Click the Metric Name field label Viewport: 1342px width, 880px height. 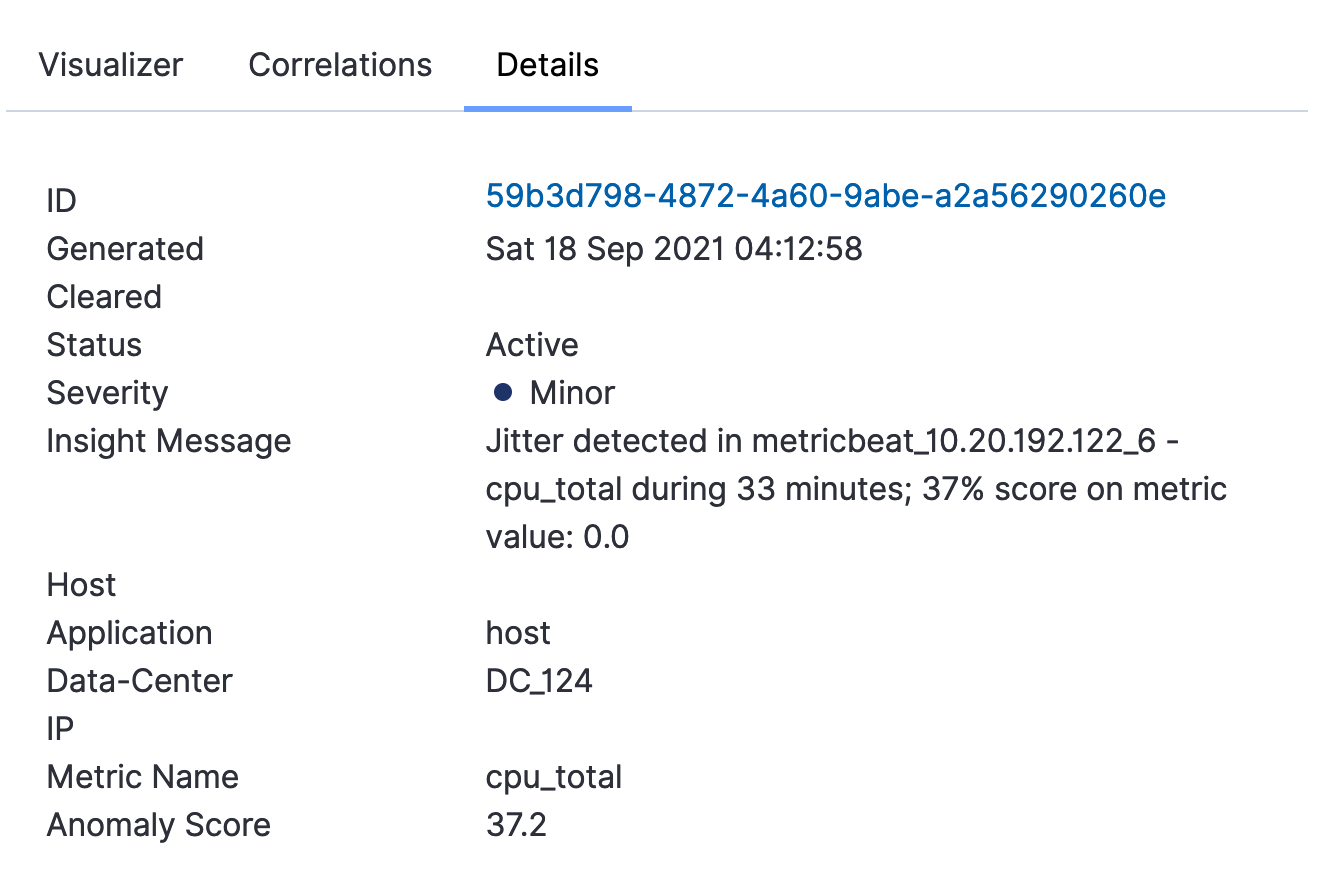(142, 777)
